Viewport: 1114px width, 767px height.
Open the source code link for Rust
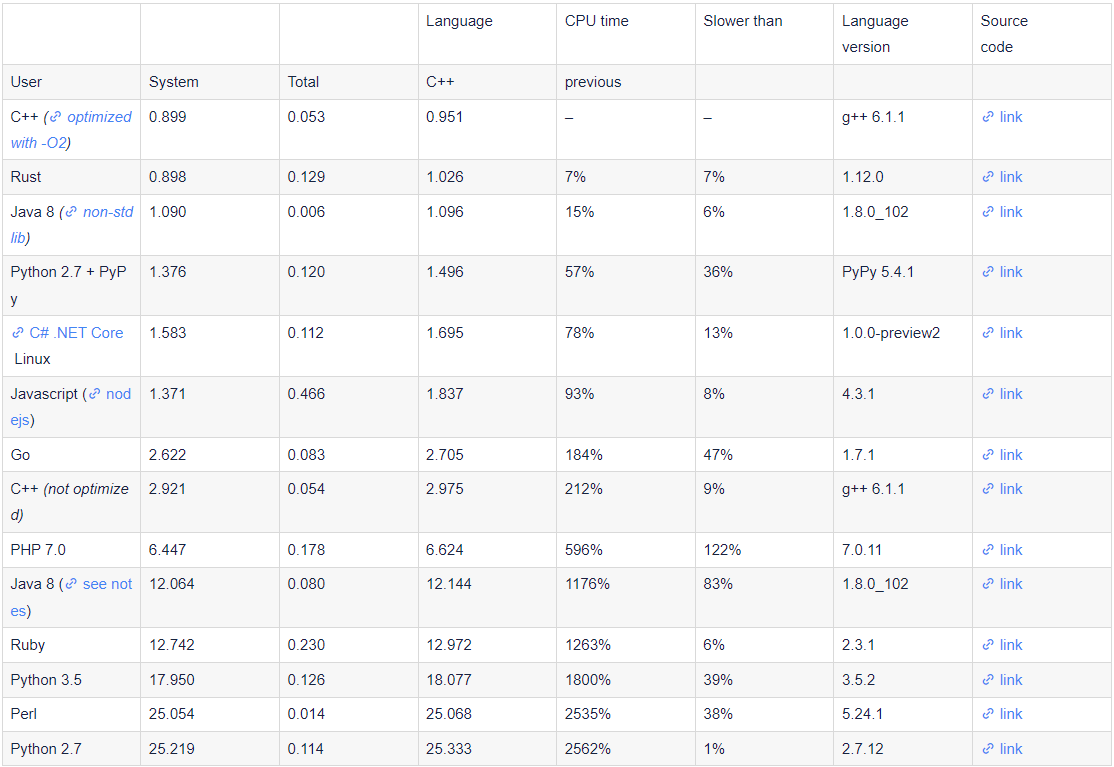(x=1002, y=177)
